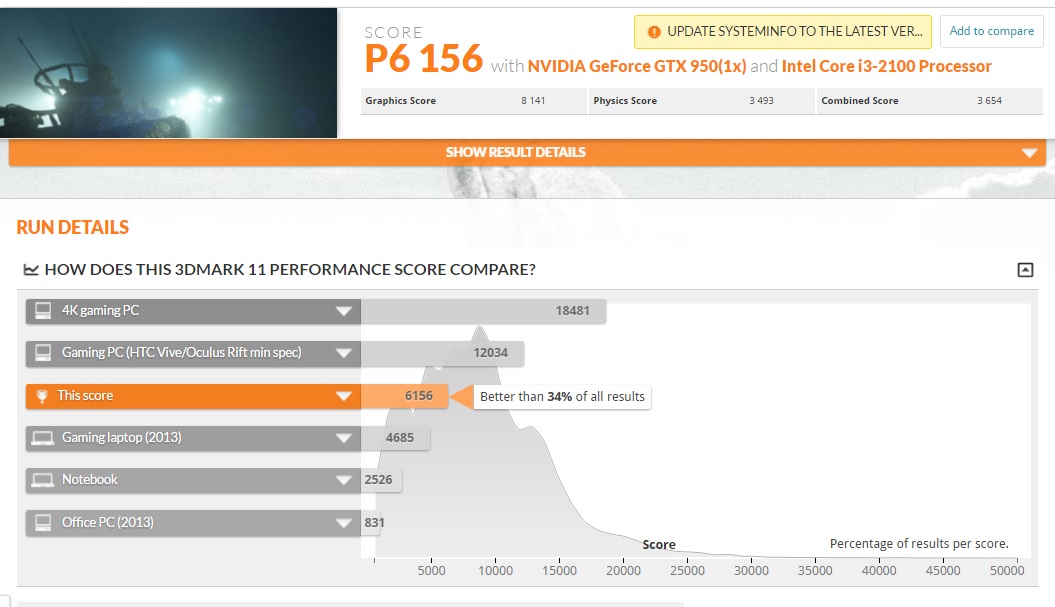
Task: Click the 3DMark 11 performance score compare heading
Action: click(x=290, y=269)
